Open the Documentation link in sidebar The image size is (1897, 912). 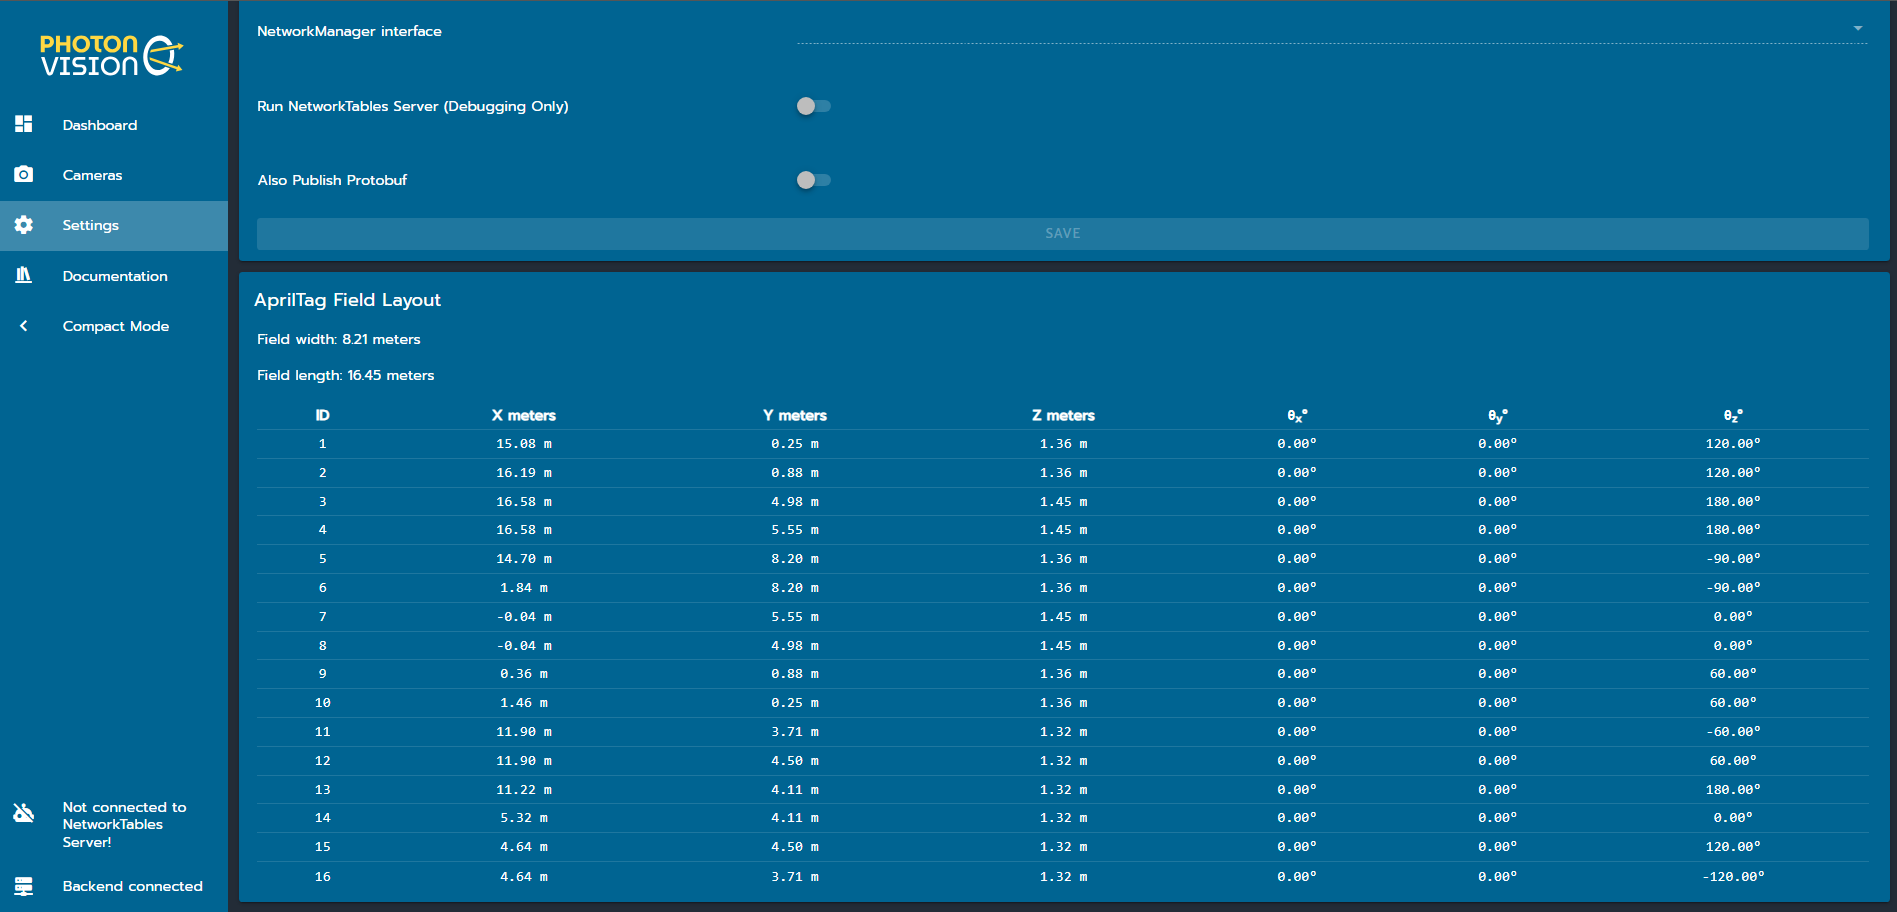[x=115, y=276]
